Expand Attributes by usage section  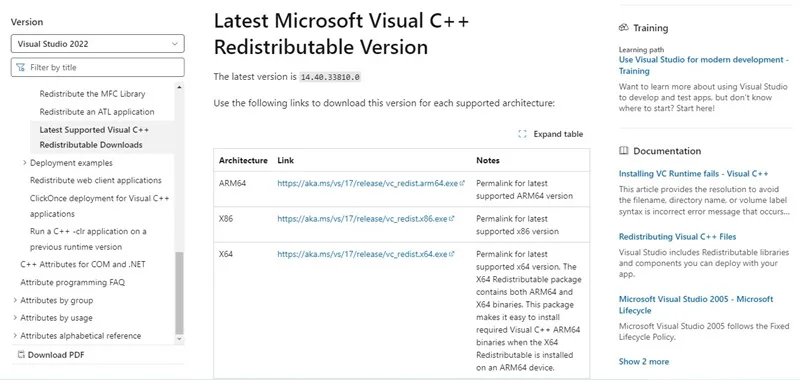(x=15, y=318)
